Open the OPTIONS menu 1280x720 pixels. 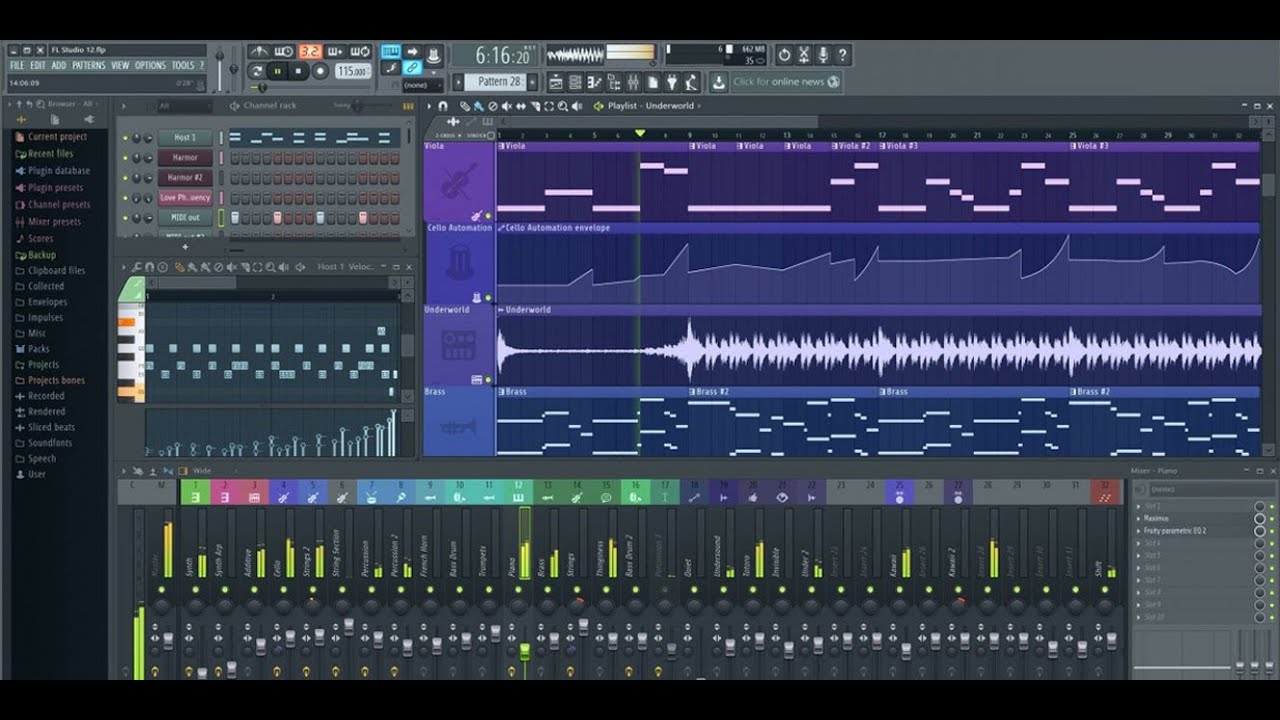click(x=150, y=66)
